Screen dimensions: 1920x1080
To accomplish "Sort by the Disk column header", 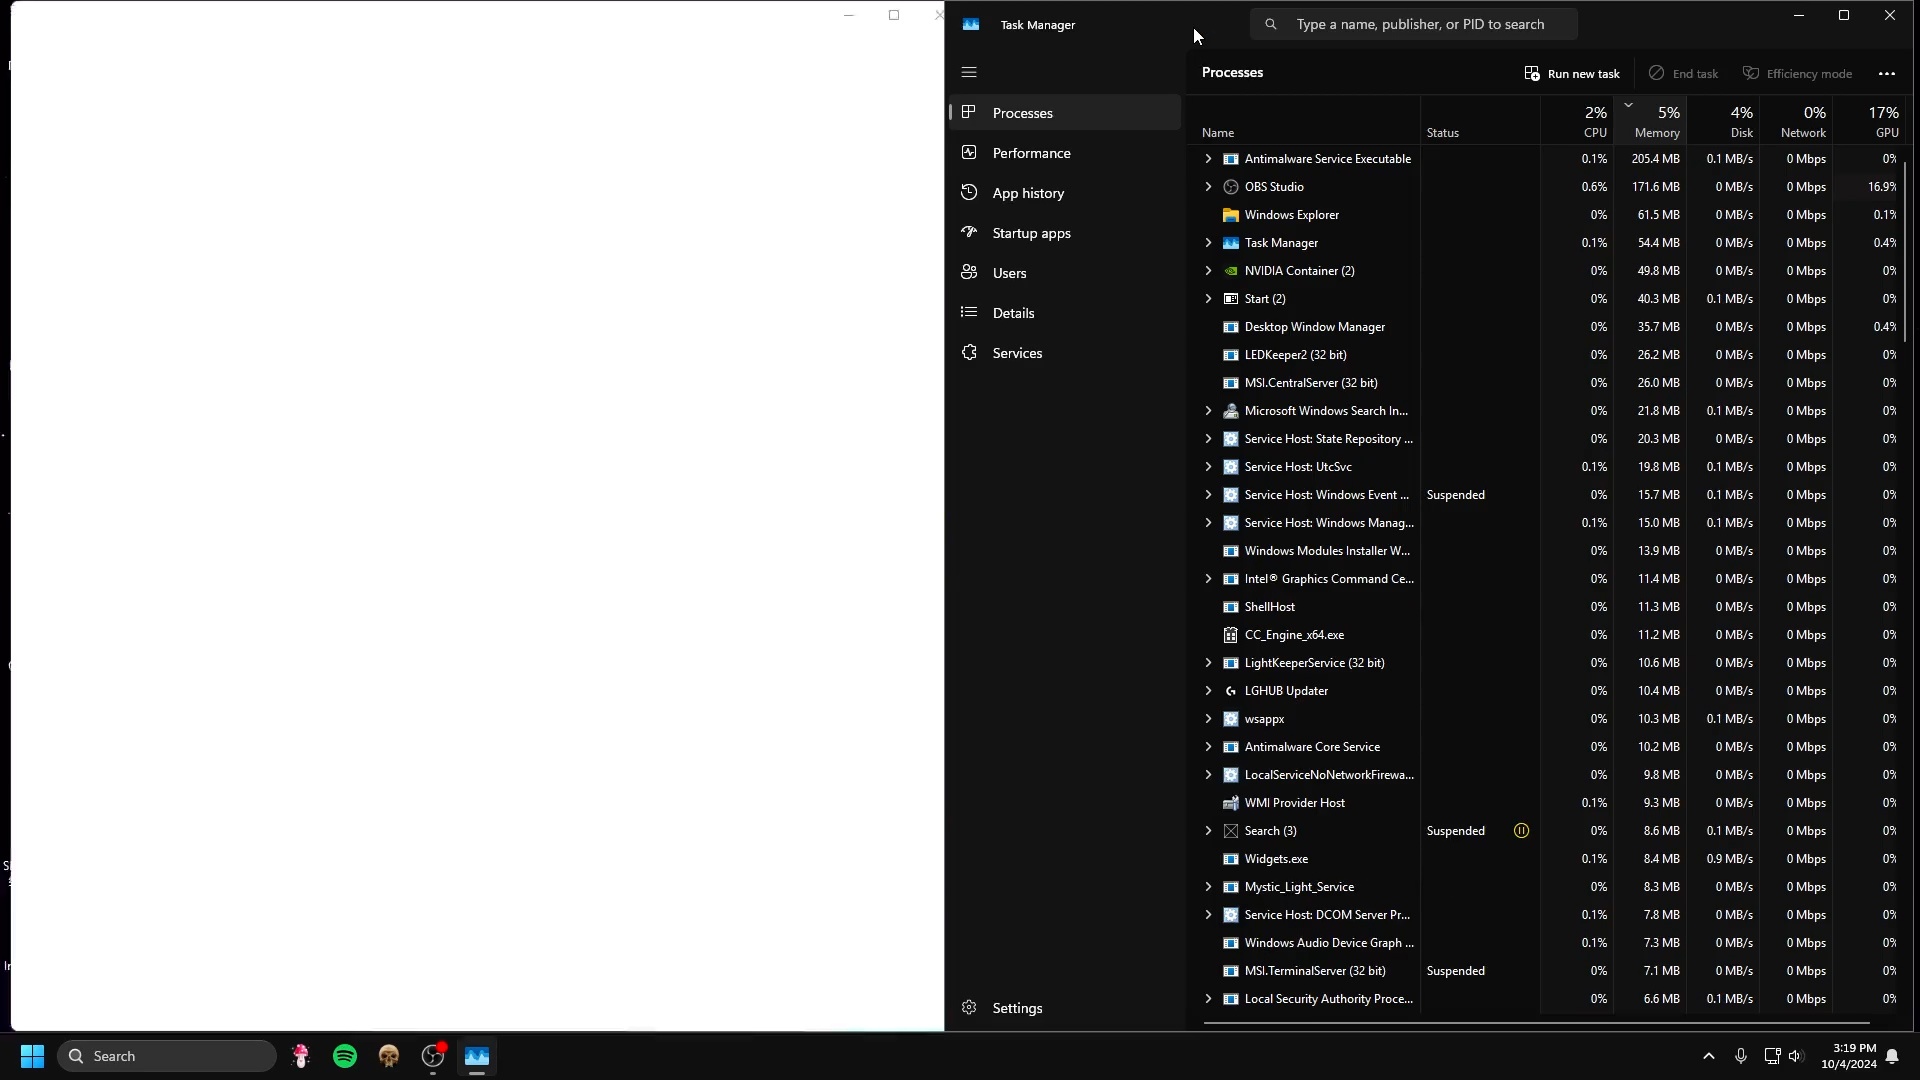I will pyautogui.click(x=1723, y=121).
